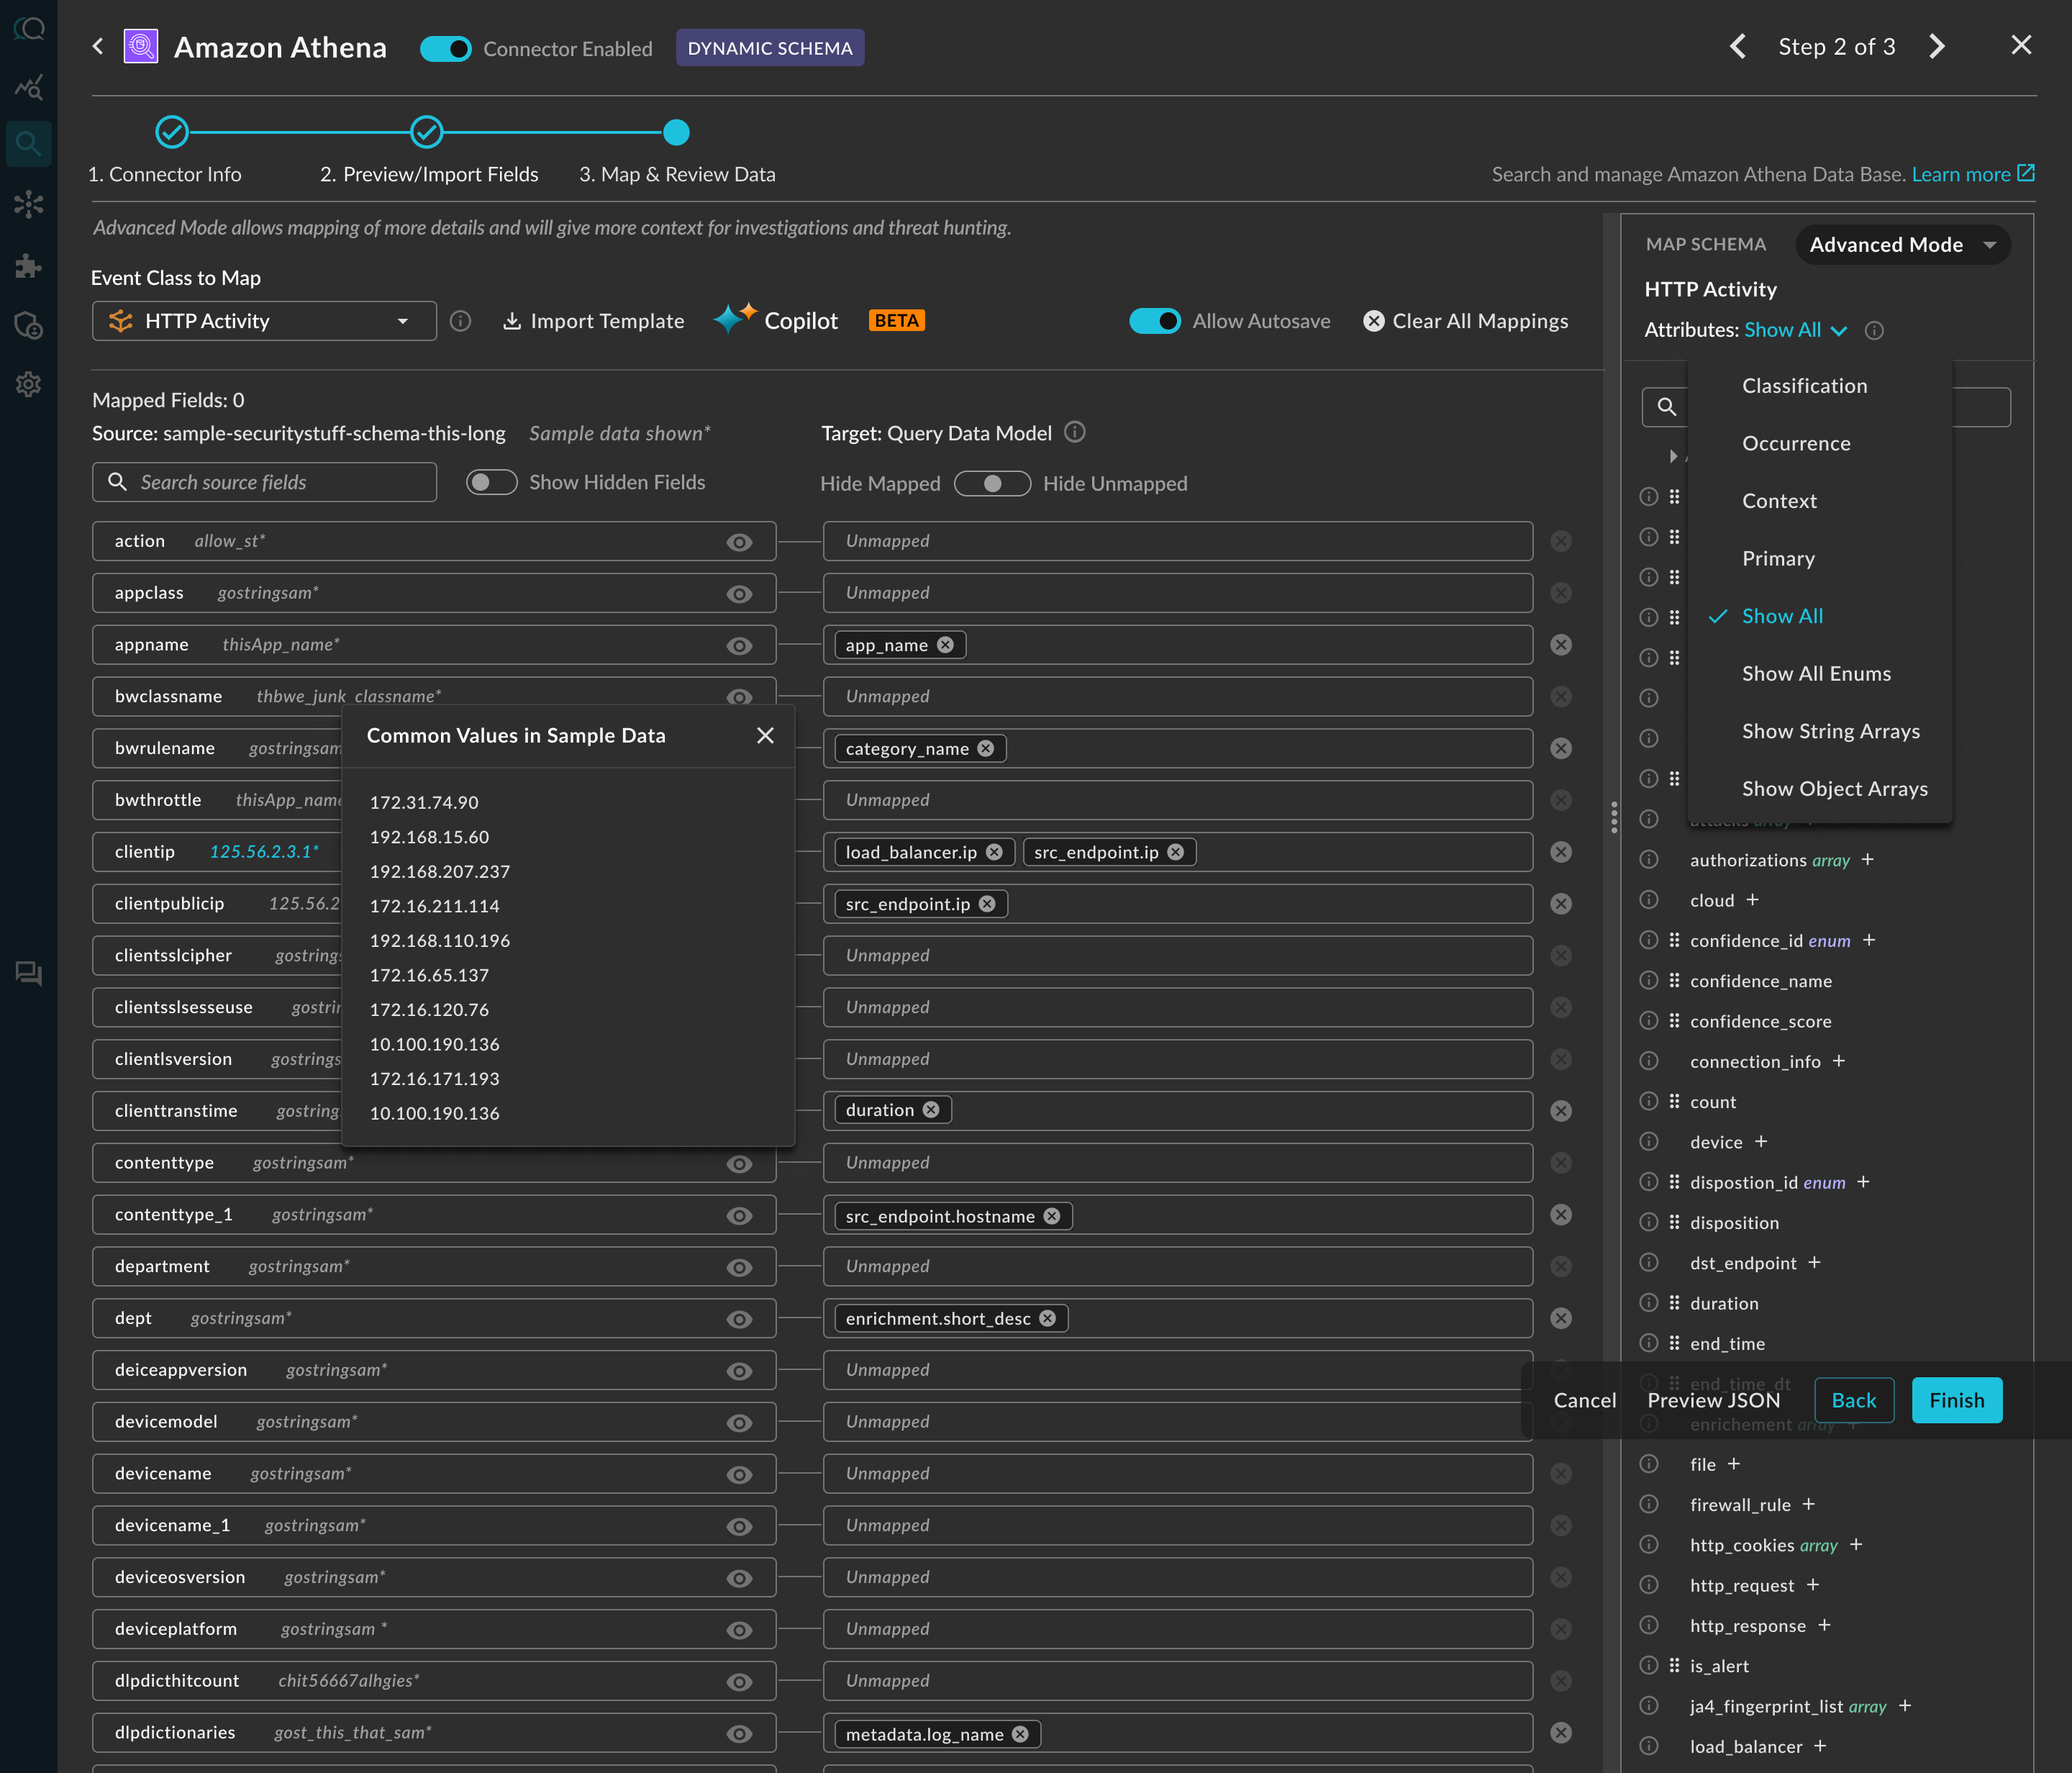
Task: Clear the appname row mapping
Action: 1561,645
